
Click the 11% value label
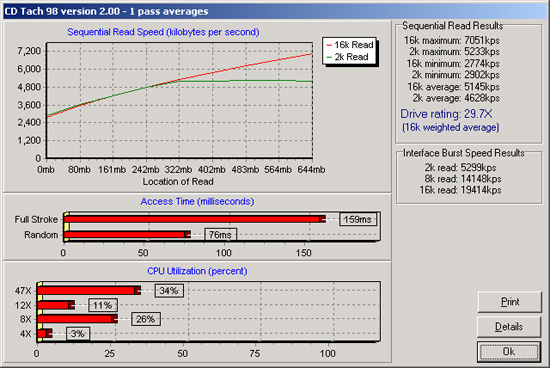pos(102,305)
